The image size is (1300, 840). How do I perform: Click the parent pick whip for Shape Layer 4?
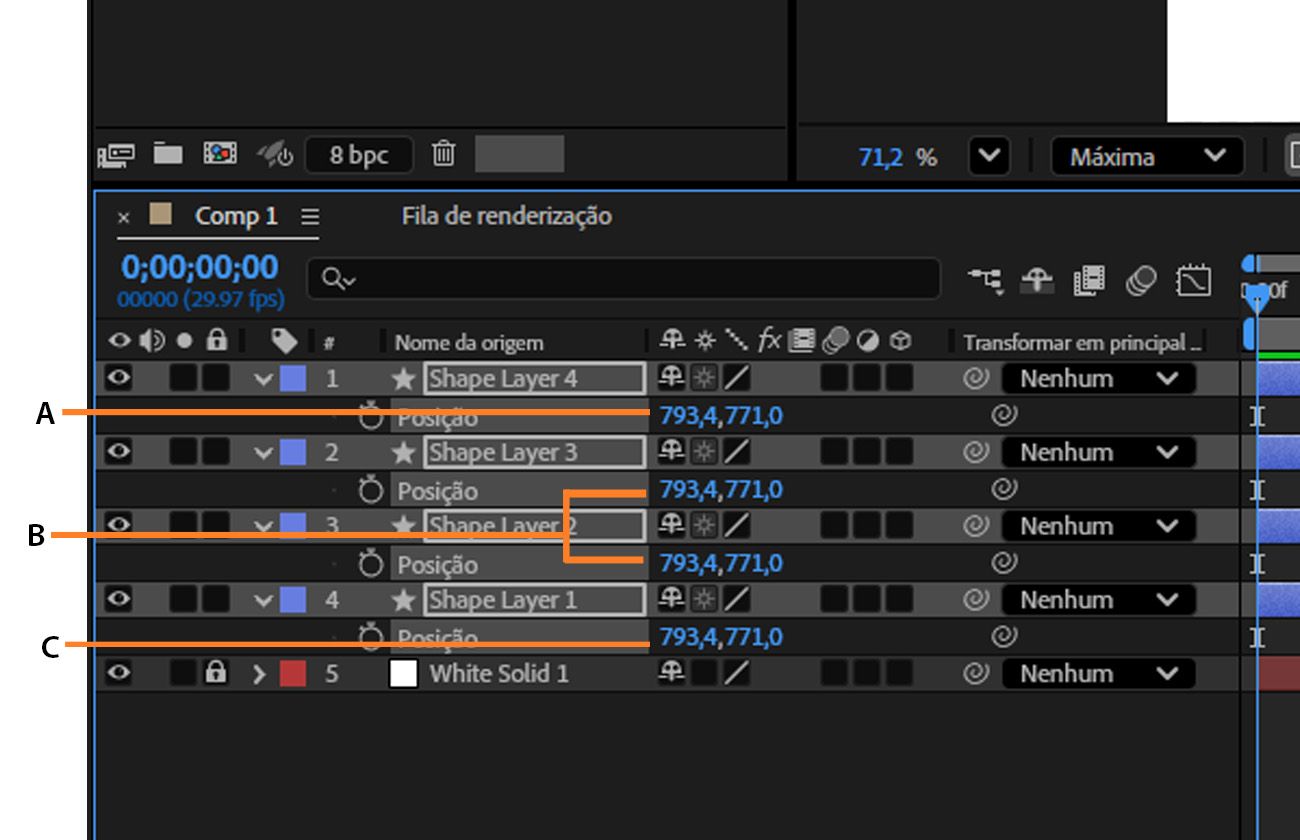[976, 379]
